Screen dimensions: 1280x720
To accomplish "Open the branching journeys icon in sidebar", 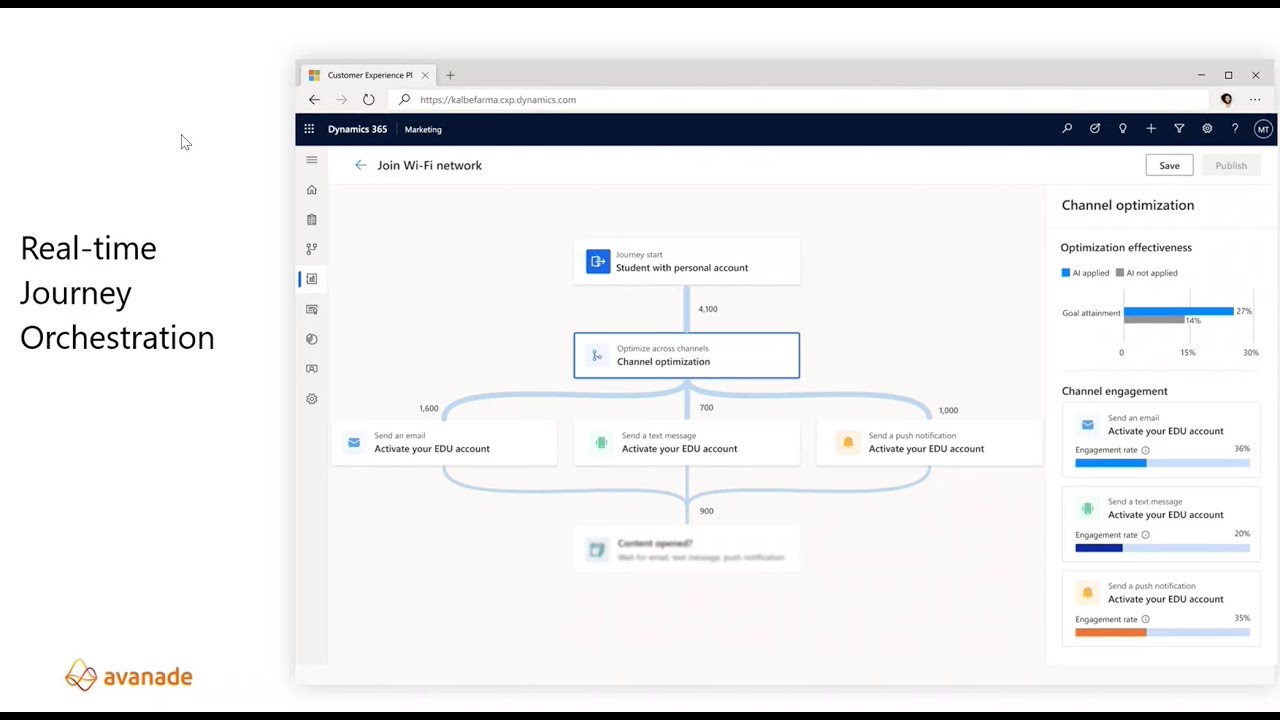I will point(312,249).
